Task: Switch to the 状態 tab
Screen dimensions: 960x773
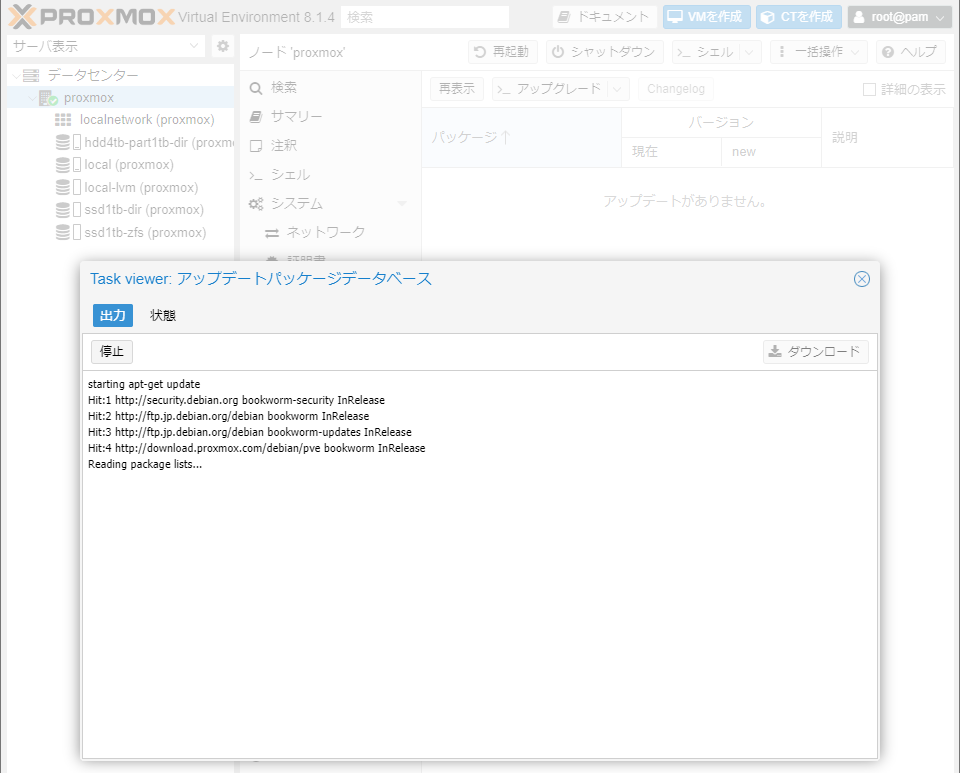Action: pos(163,315)
